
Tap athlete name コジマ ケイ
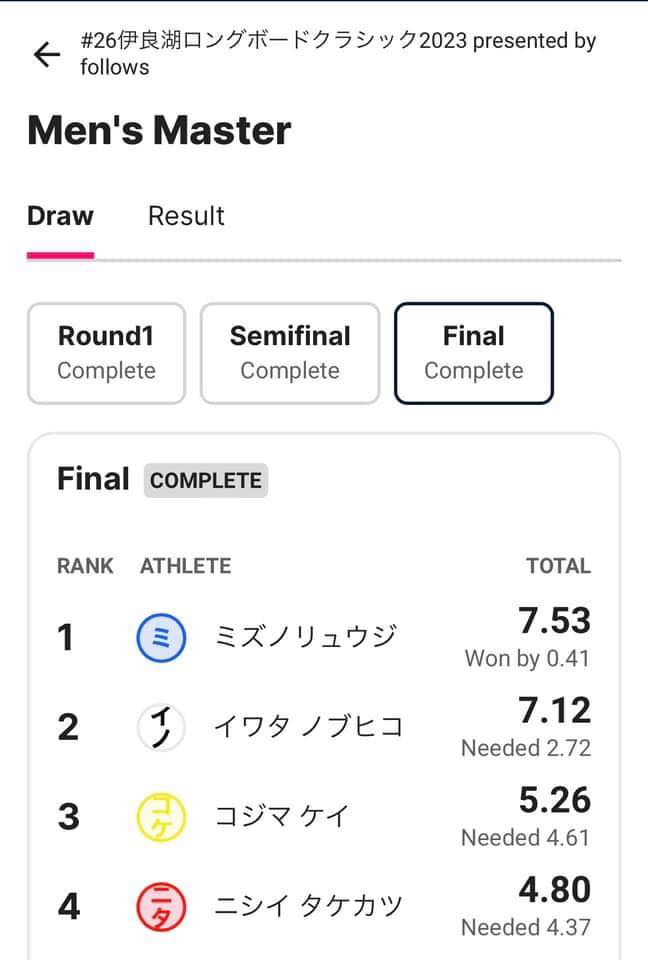click(x=282, y=816)
